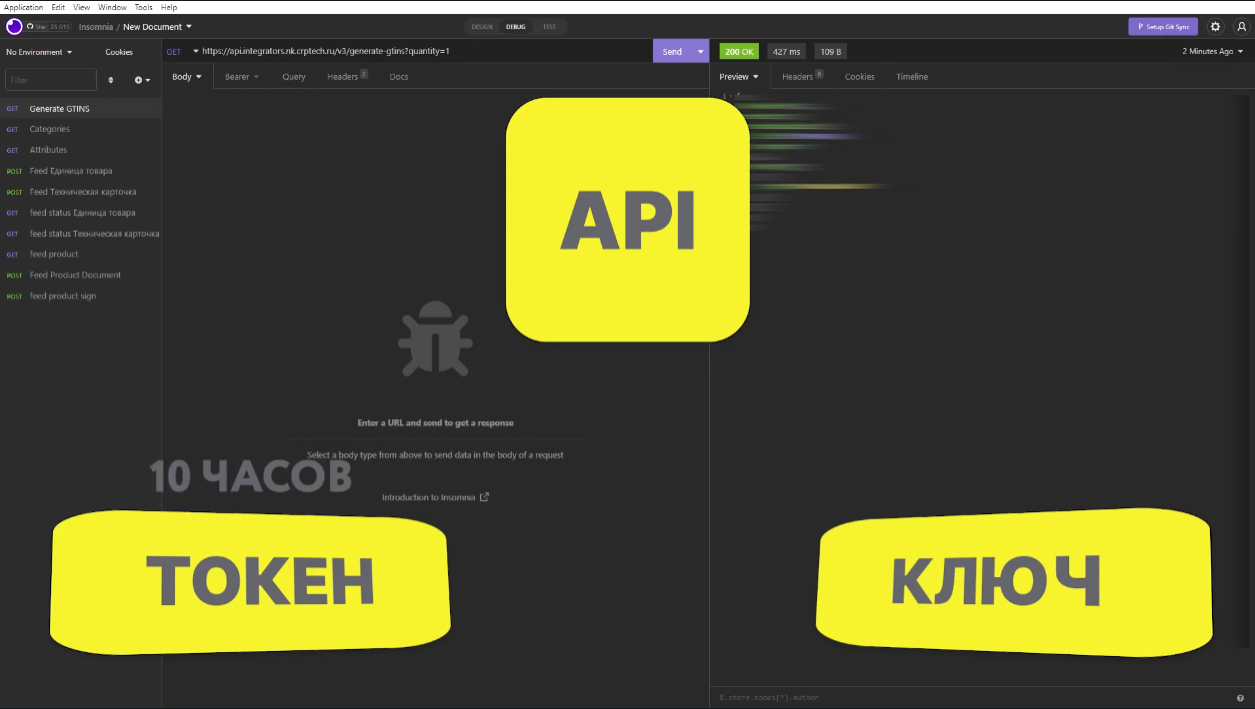Open the response Timeline tab
The width and height of the screenshot is (1255, 709).
[x=912, y=77]
